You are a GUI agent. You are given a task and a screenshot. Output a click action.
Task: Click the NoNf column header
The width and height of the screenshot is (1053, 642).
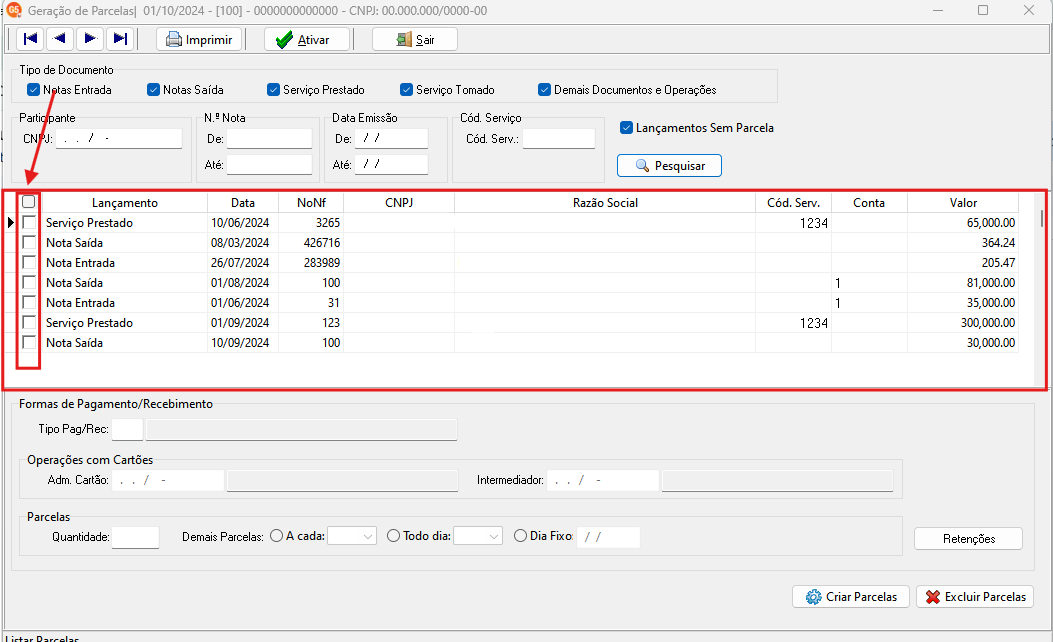311,203
